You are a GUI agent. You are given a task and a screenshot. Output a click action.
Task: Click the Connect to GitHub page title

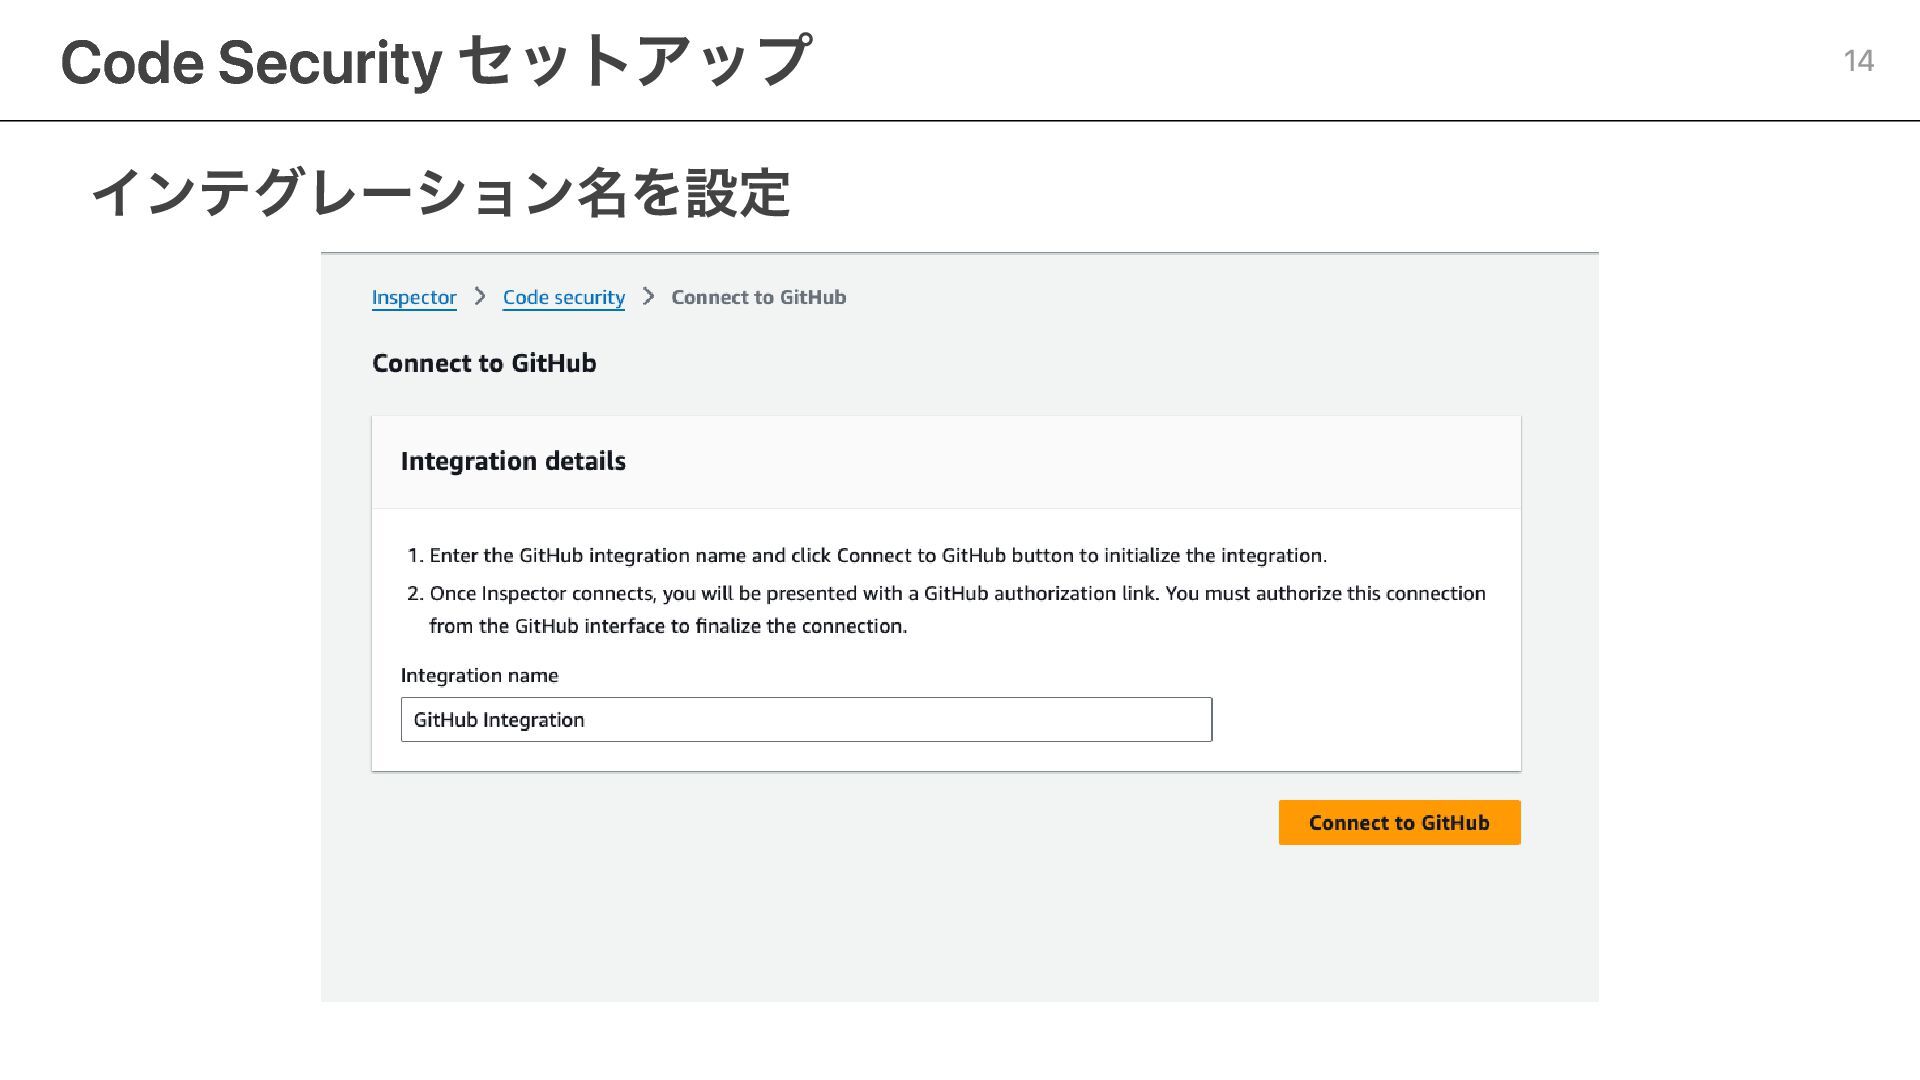point(484,363)
